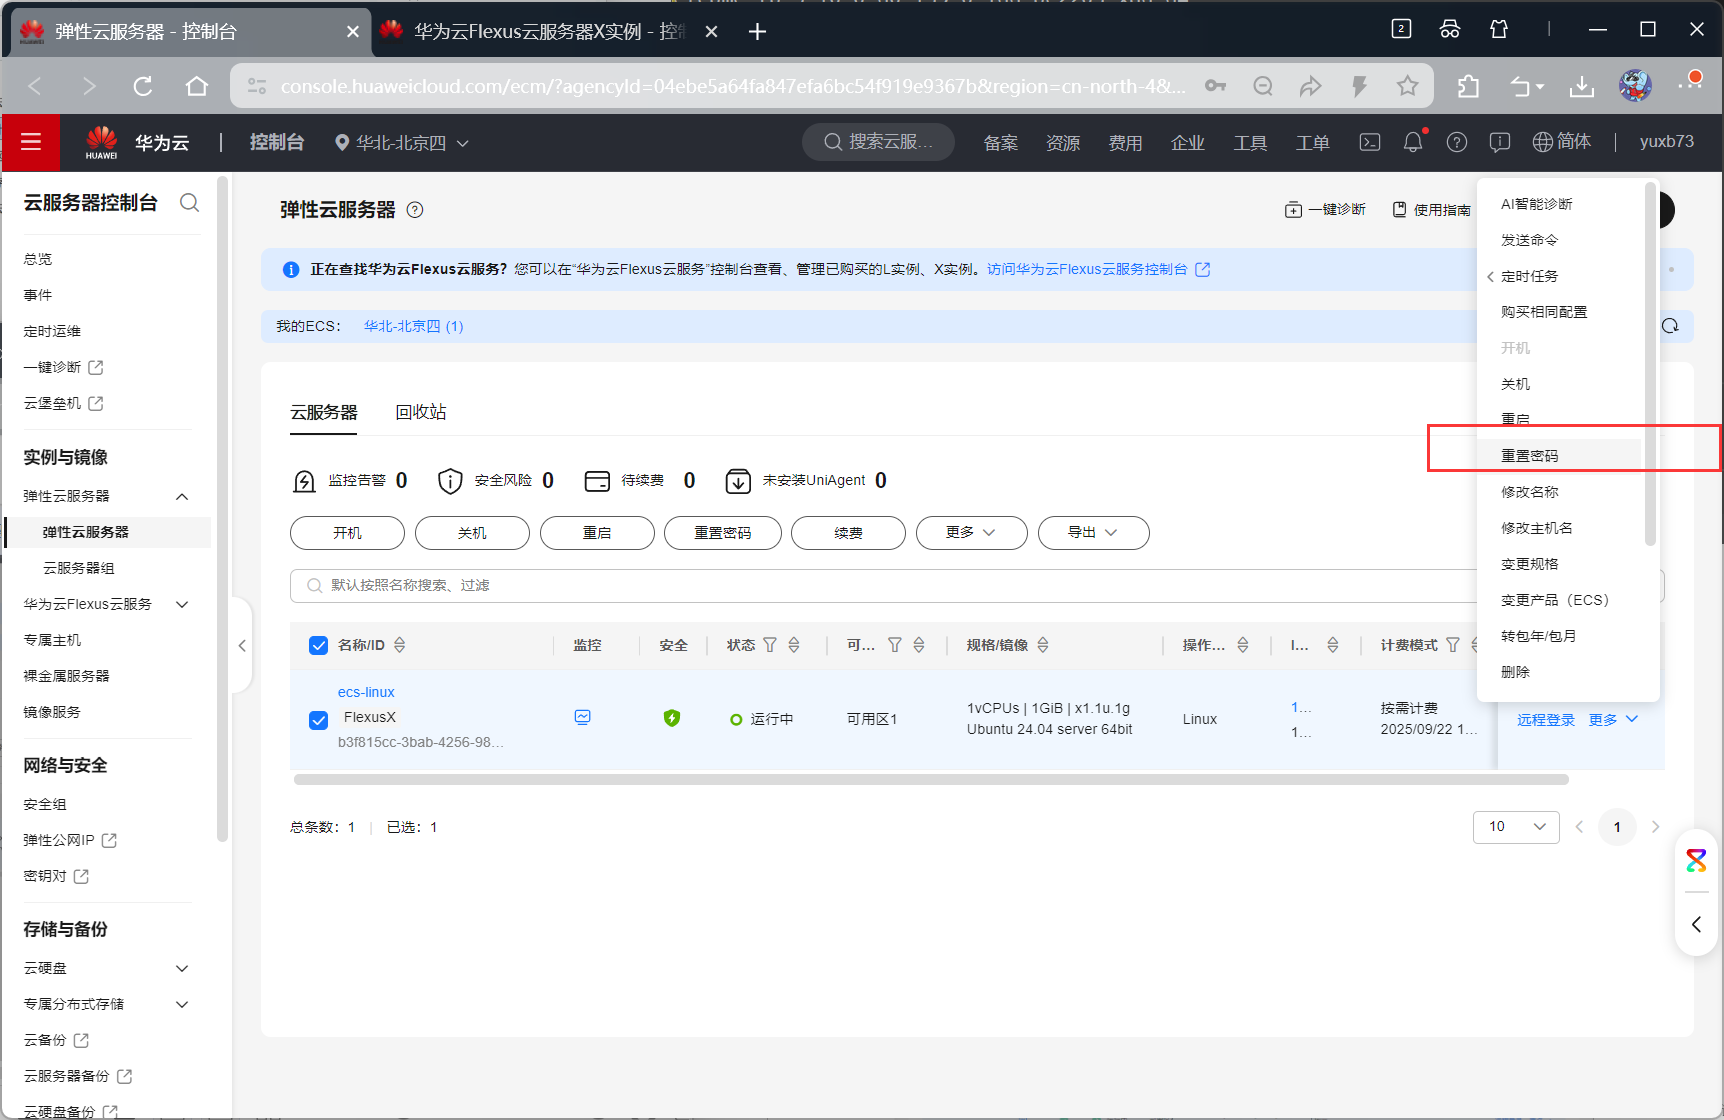Open the CloudShell terminal icon
1724x1120 pixels.
click(x=1370, y=142)
